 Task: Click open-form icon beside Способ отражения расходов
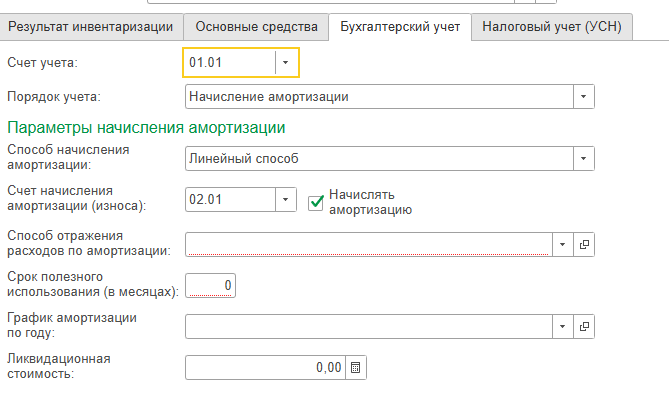tap(585, 244)
